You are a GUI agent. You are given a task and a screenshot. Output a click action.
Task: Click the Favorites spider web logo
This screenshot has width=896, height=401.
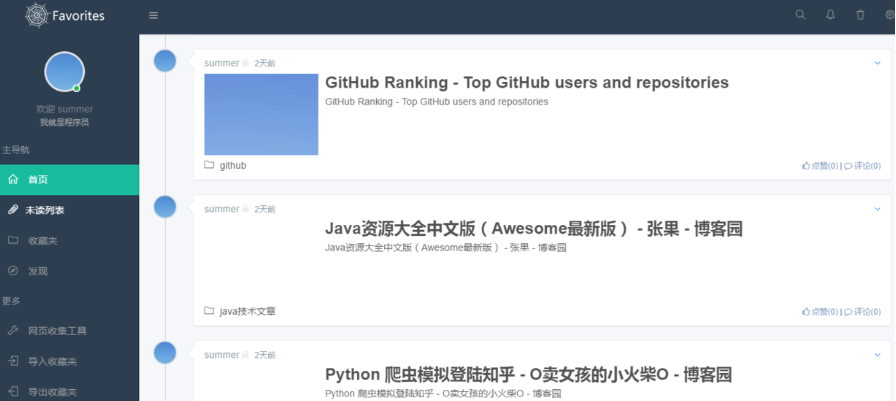[x=38, y=15]
